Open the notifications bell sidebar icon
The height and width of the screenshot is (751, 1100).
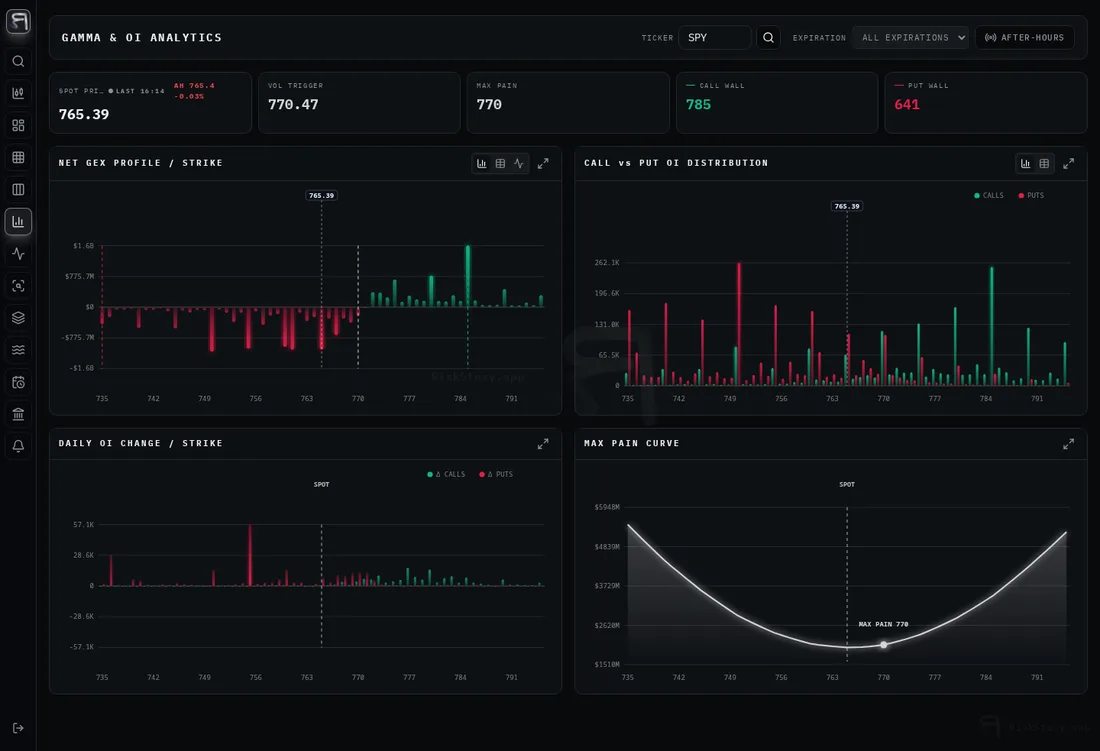coord(18,446)
